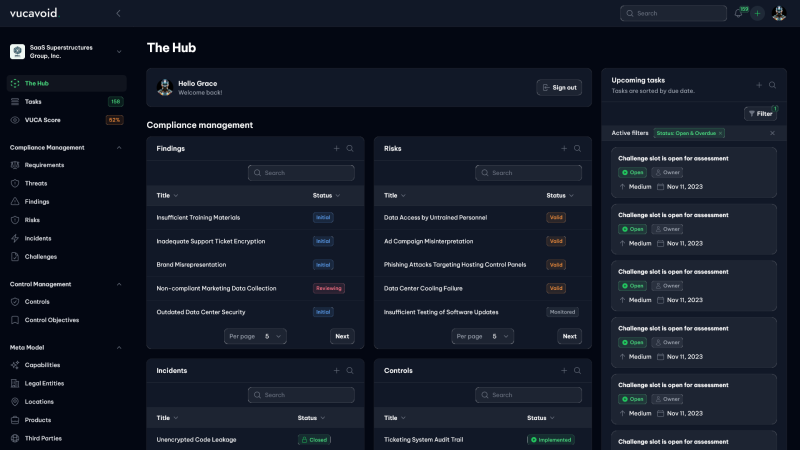800x450 pixels.
Task: Add a new incident with the plus icon
Action: [337, 370]
